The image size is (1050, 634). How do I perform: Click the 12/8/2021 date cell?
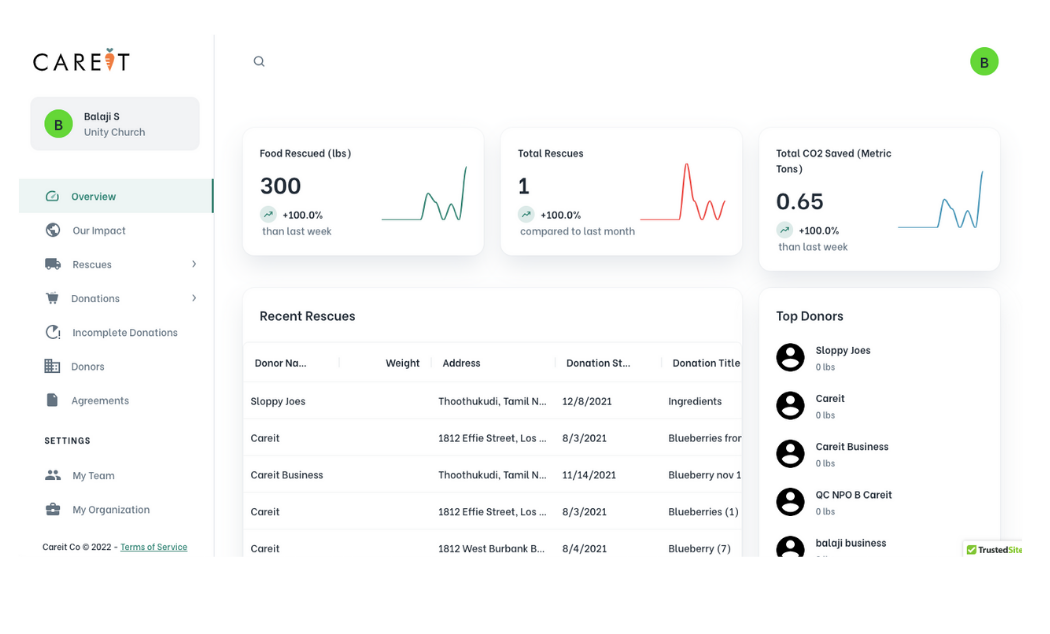pos(587,401)
